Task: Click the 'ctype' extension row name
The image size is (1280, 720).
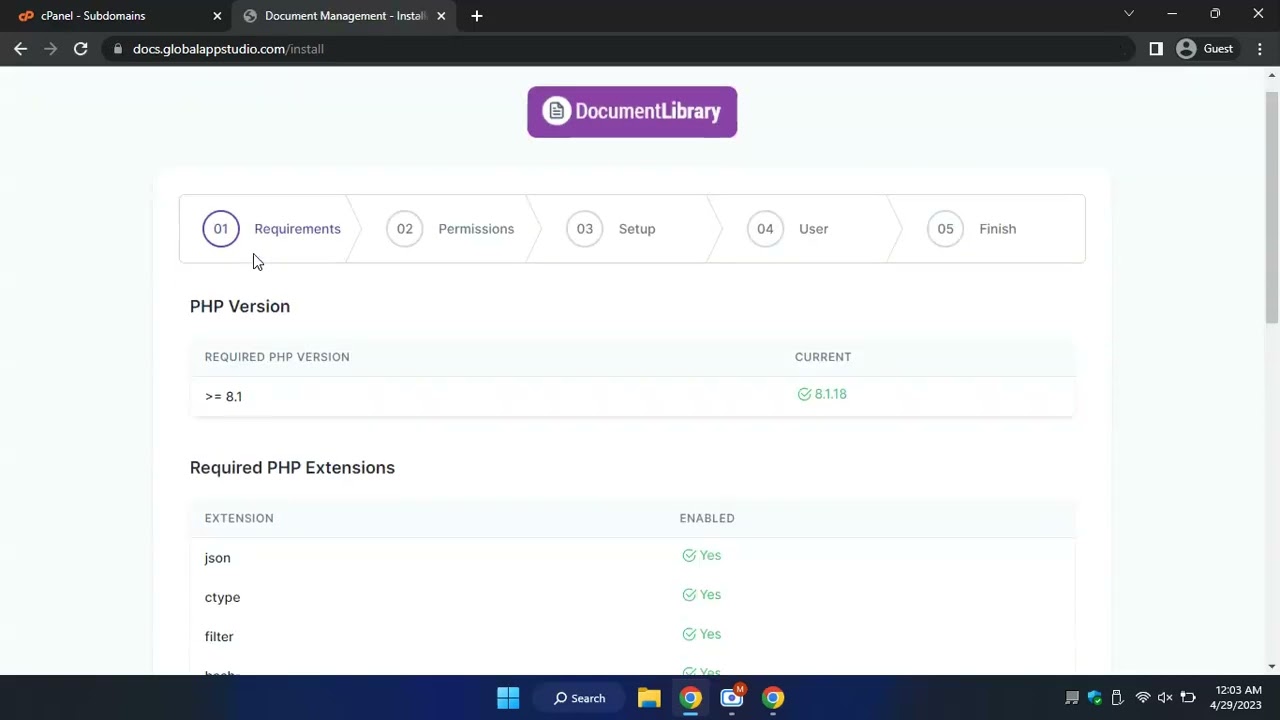Action: [222, 597]
